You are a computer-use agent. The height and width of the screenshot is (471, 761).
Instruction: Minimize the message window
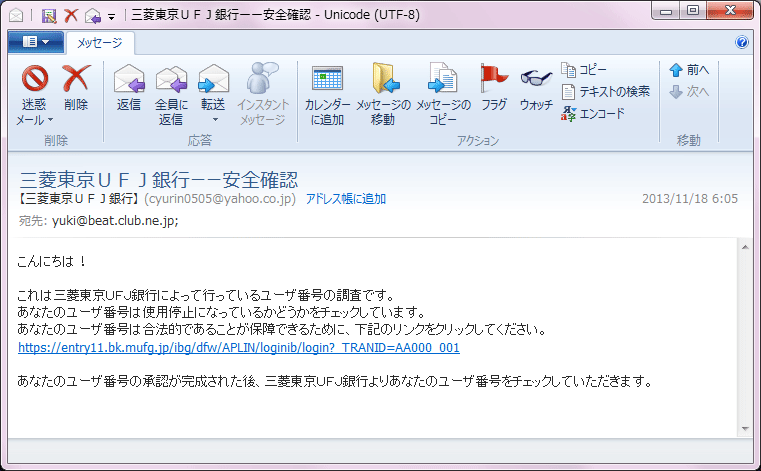[x=666, y=11]
